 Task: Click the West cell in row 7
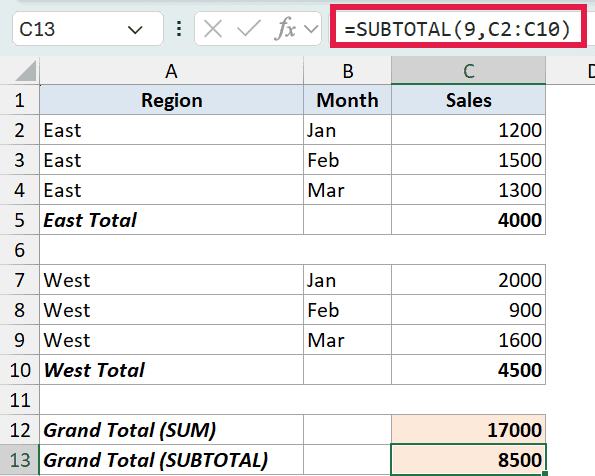(x=172, y=280)
